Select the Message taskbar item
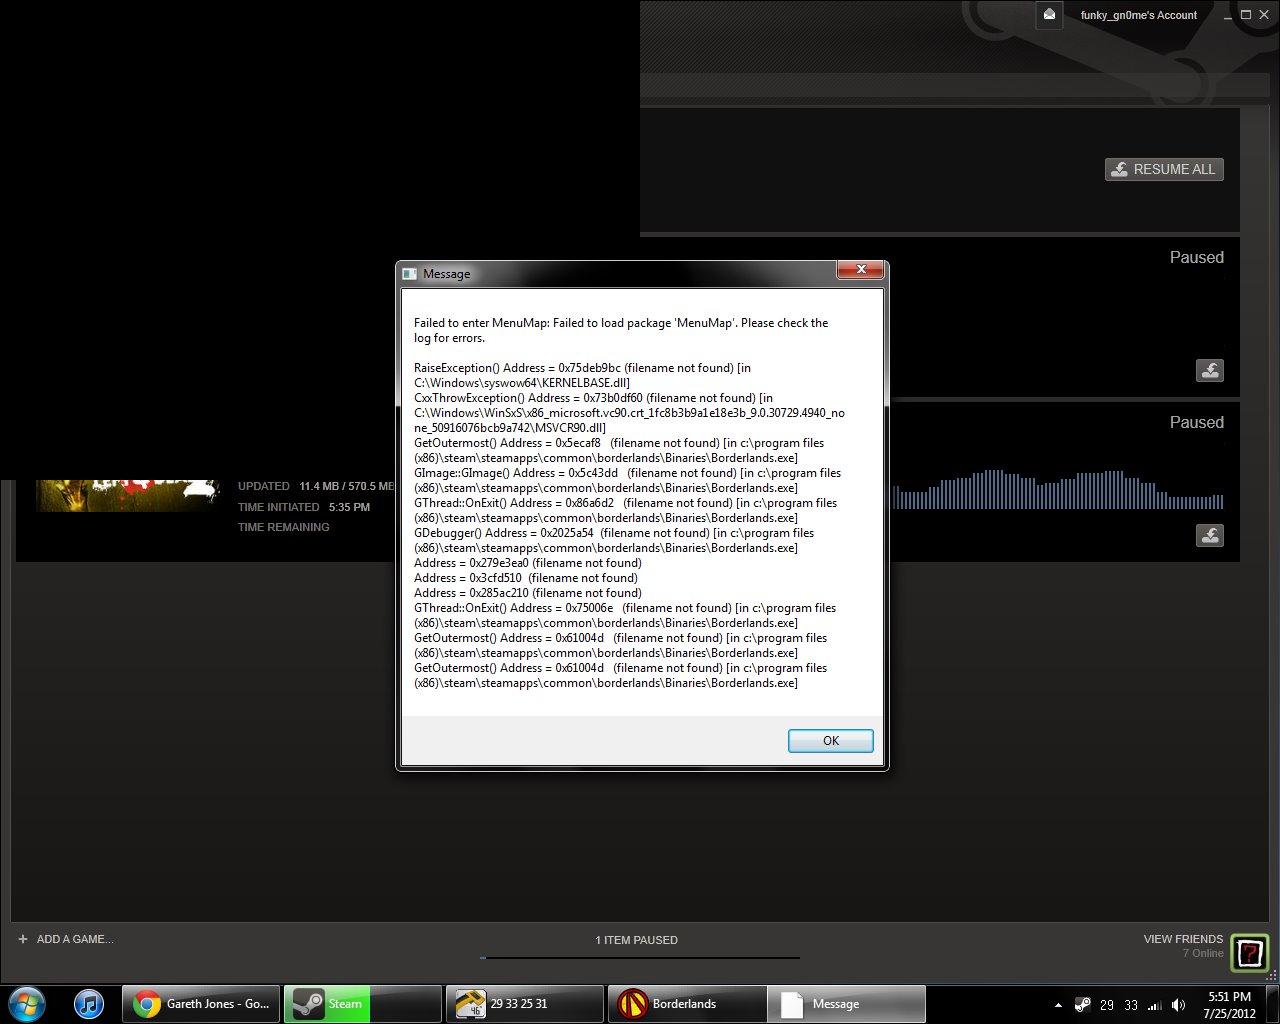This screenshot has height=1024, width=1280. pyautogui.click(x=847, y=1004)
